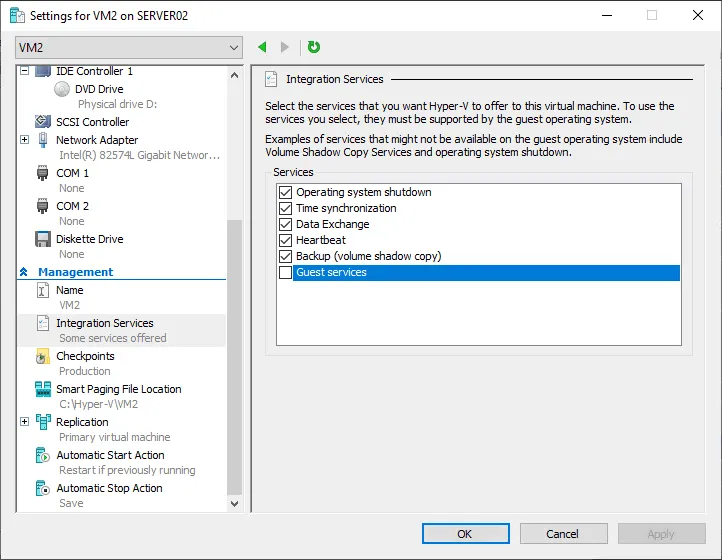Expand the Replication tree node
The height and width of the screenshot is (560, 722).
pyautogui.click(x=25, y=422)
